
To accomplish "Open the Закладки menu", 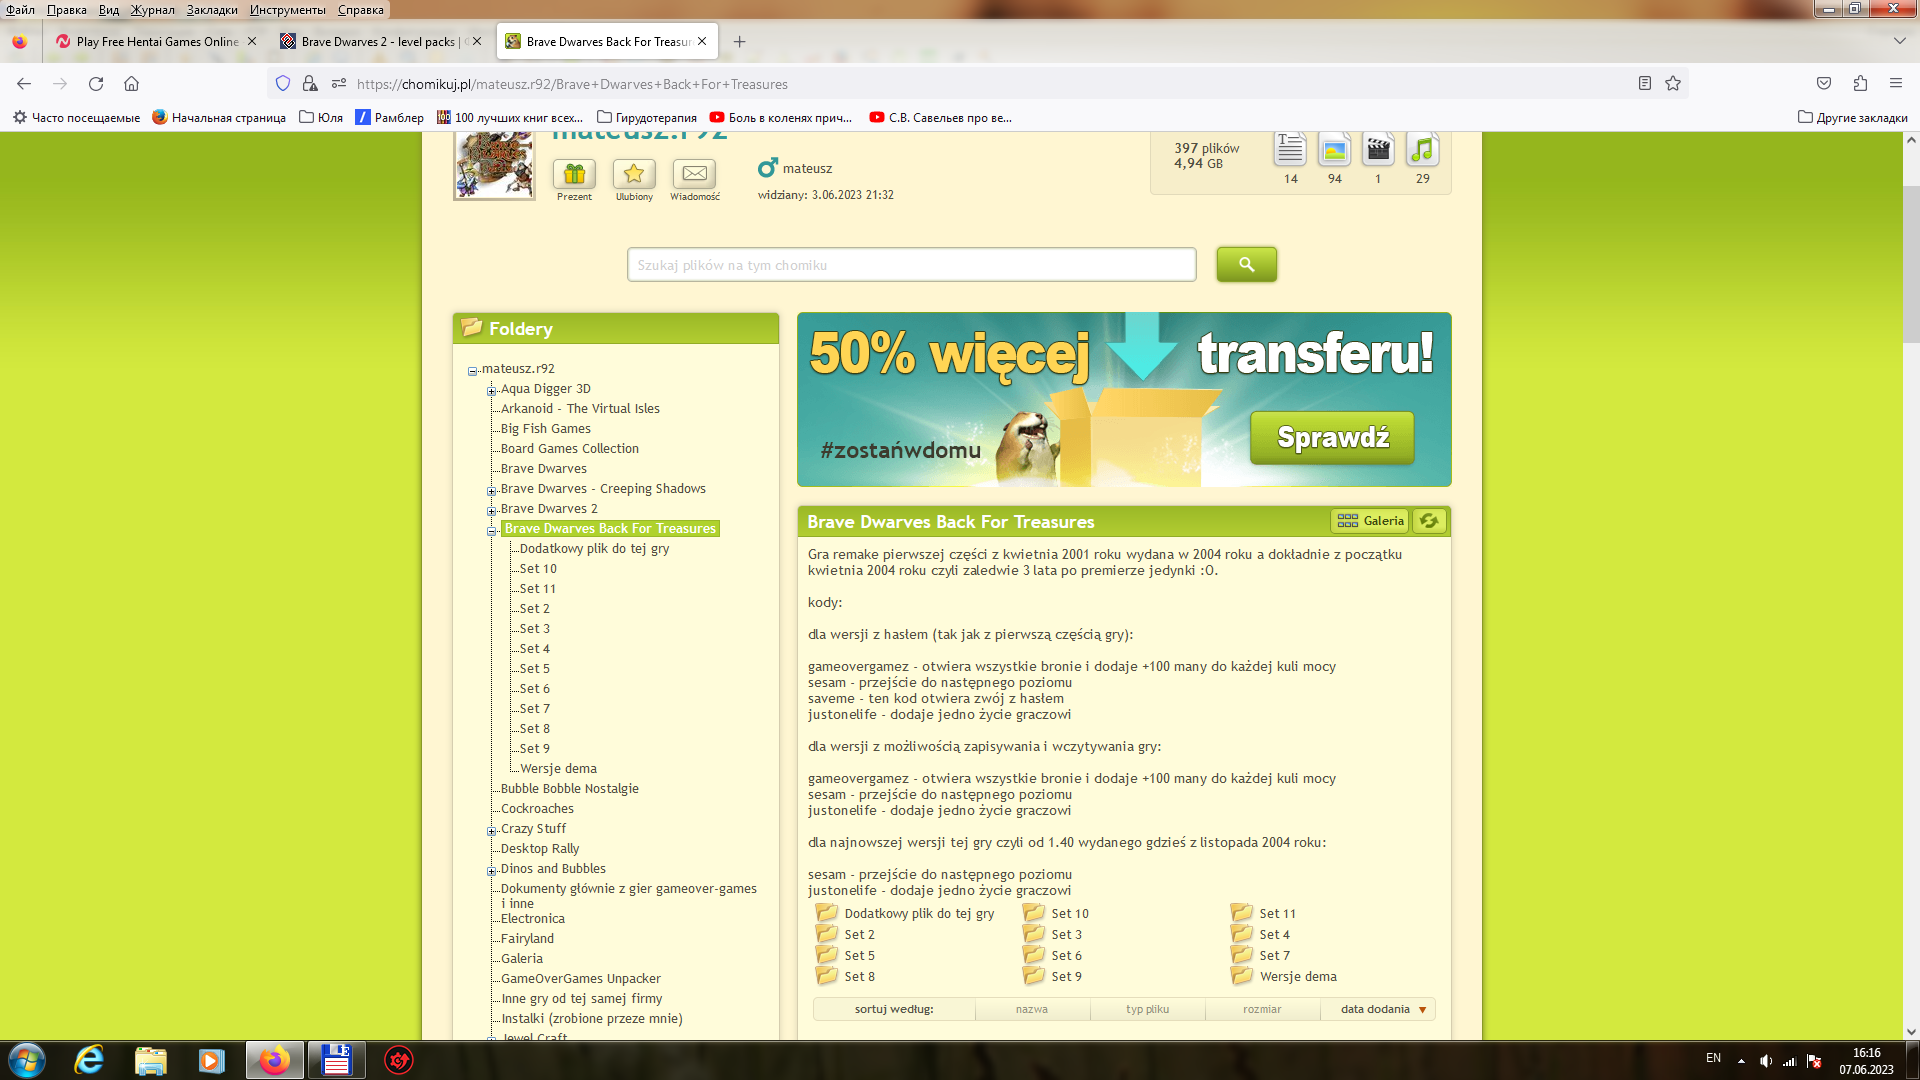I will click(212, 10).
